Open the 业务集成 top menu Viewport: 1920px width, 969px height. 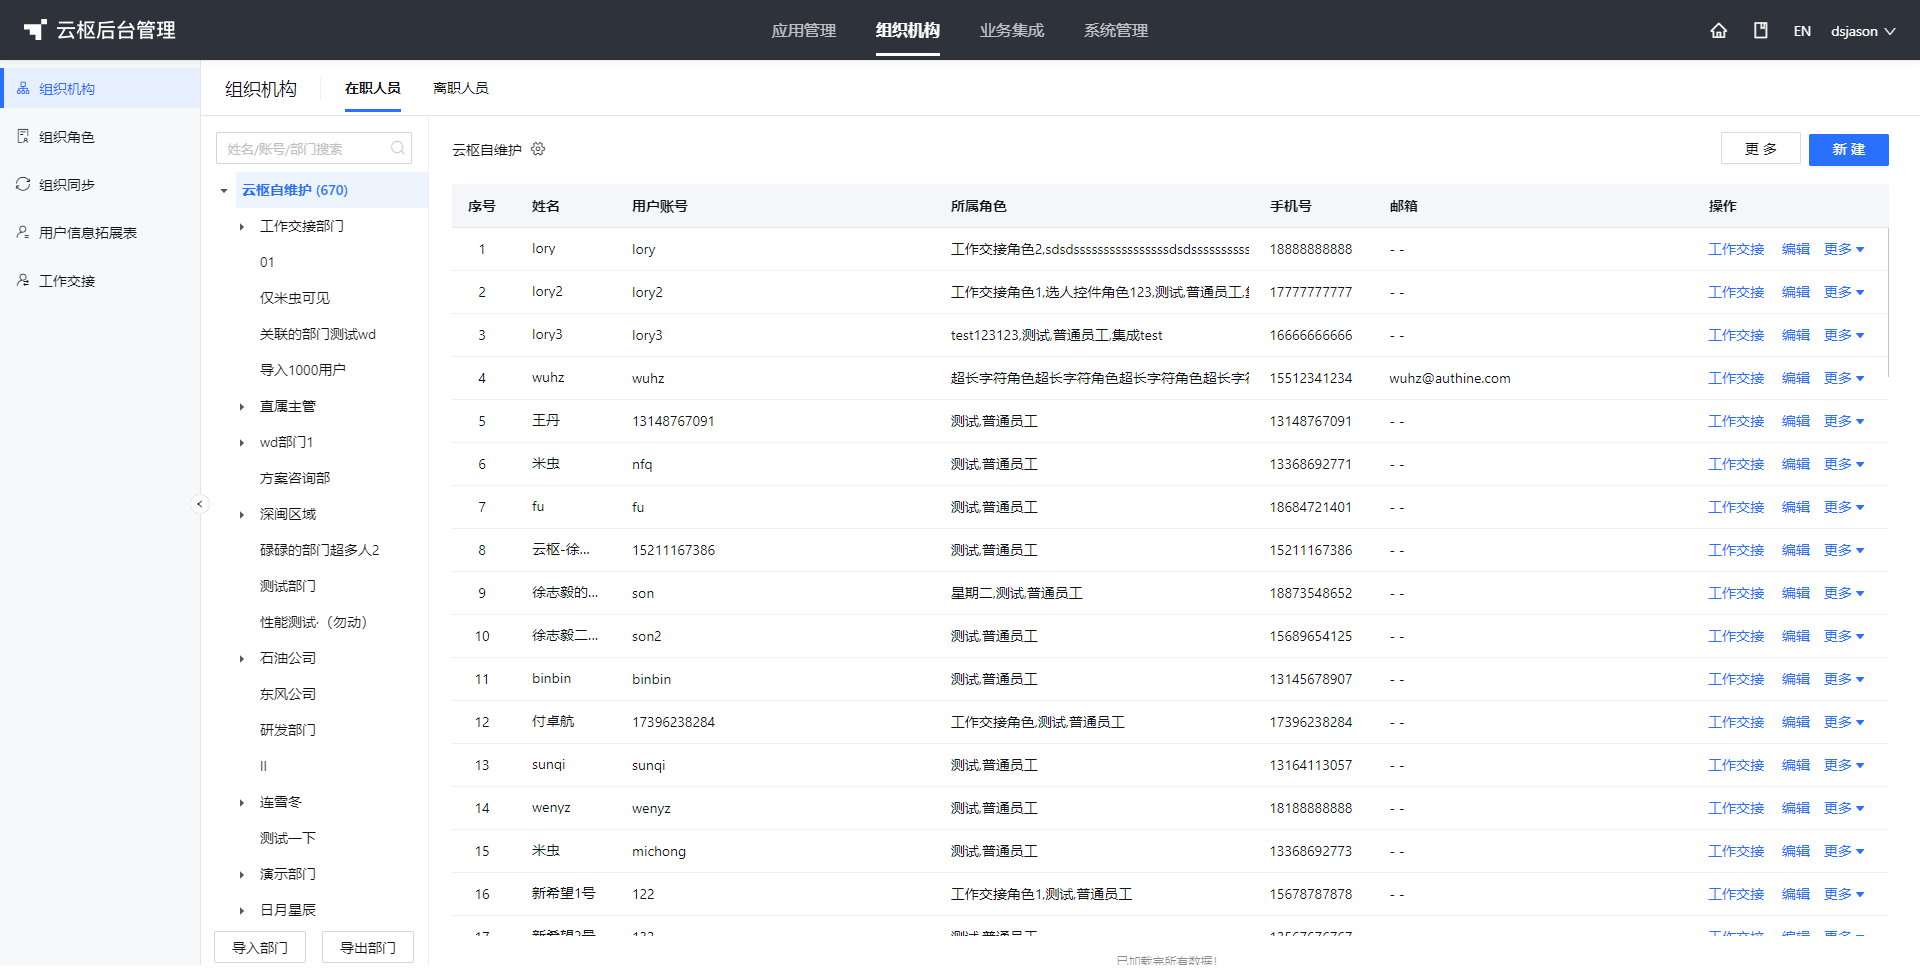click(x=1011, y=30)
